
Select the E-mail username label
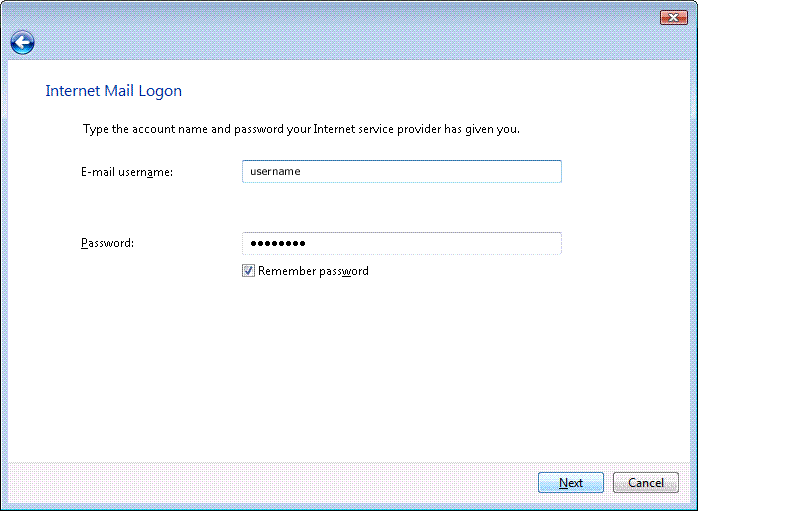tap(127, 172)
